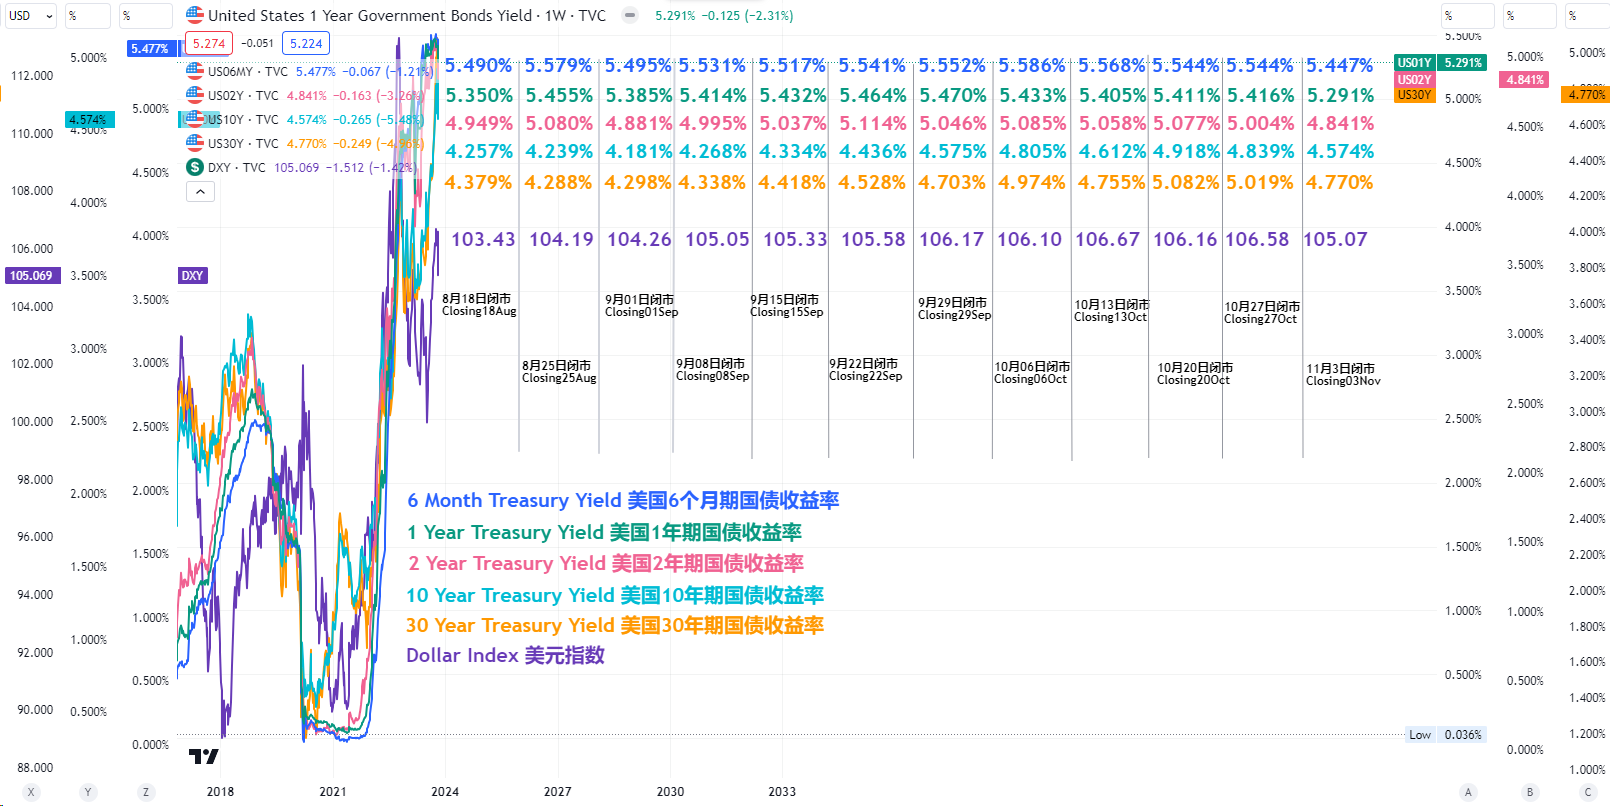Select the US30Y · TVC legend row
This screenshot has height=806, width=1610.
[x=305, y=143]
